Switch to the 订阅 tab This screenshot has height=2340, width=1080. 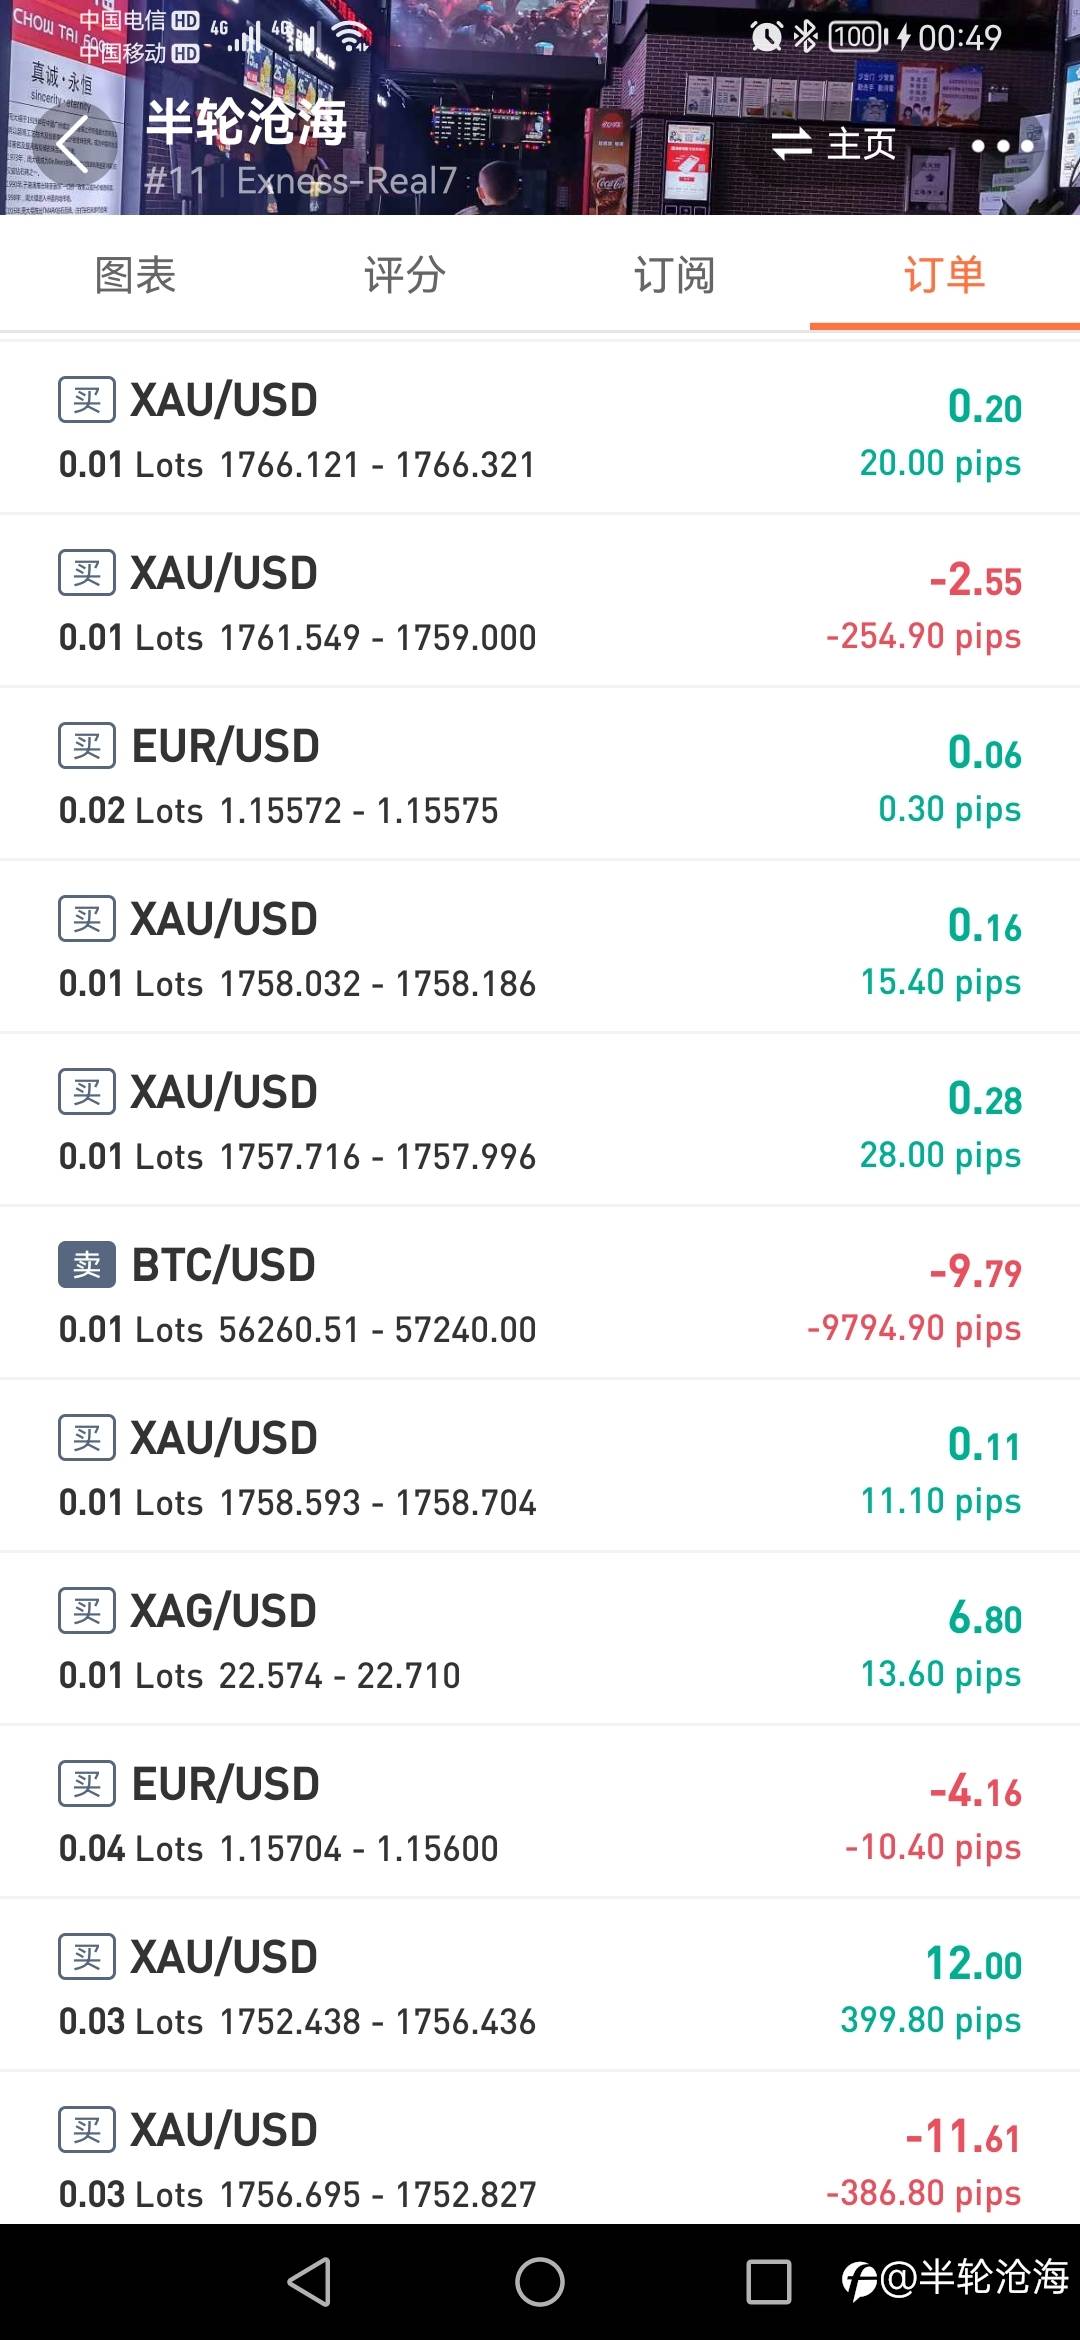click(x=675, y=275)
